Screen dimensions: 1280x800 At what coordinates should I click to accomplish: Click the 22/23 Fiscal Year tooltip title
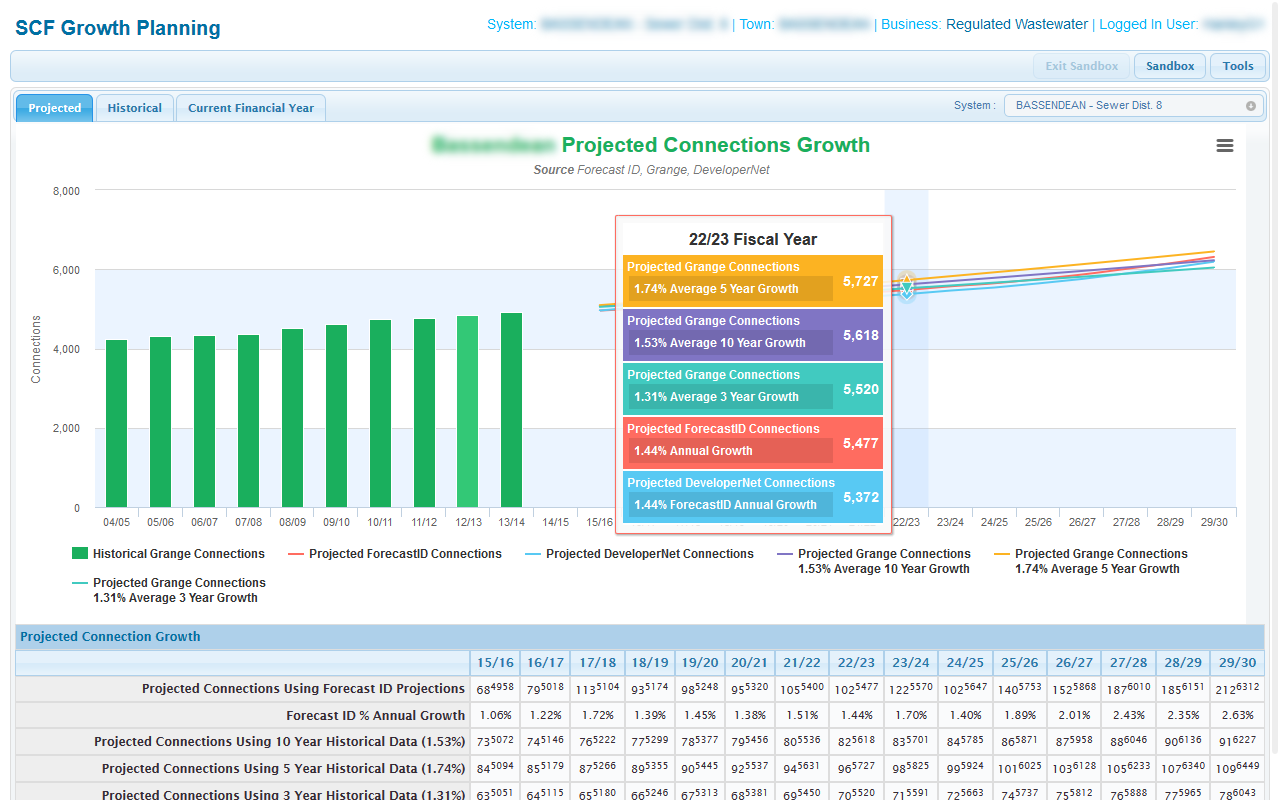pos(753,240)
